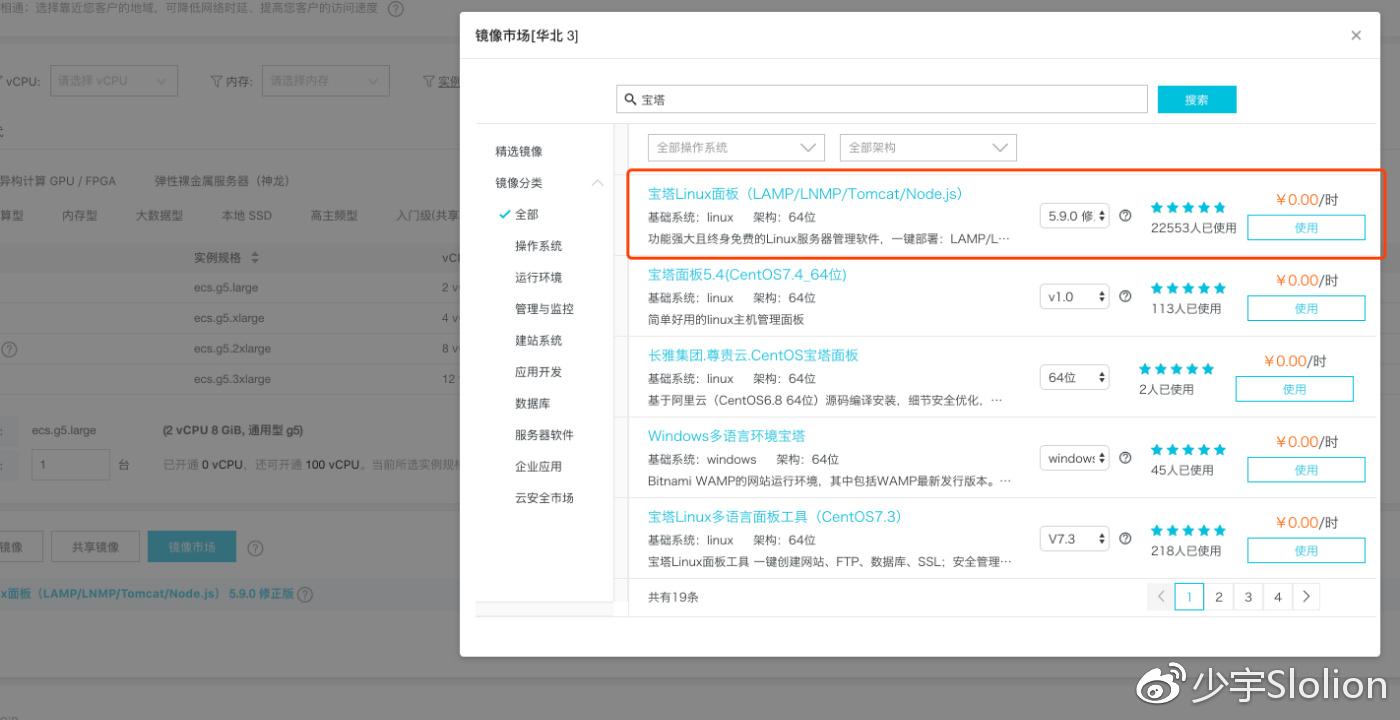Click the star rating of 113人已使用 image
Viewport: 1400px width, 720px height.
pos(1188,289)
